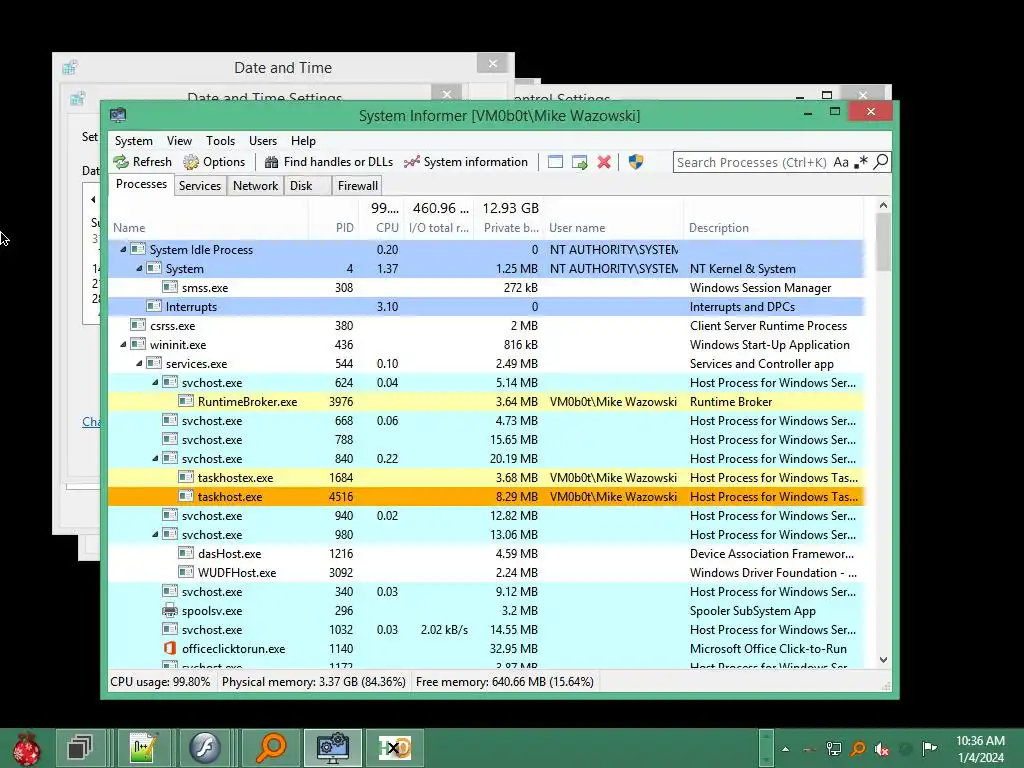The image size is (1024, 768).
Task: Sort by the Name column header
Action: 208,227
